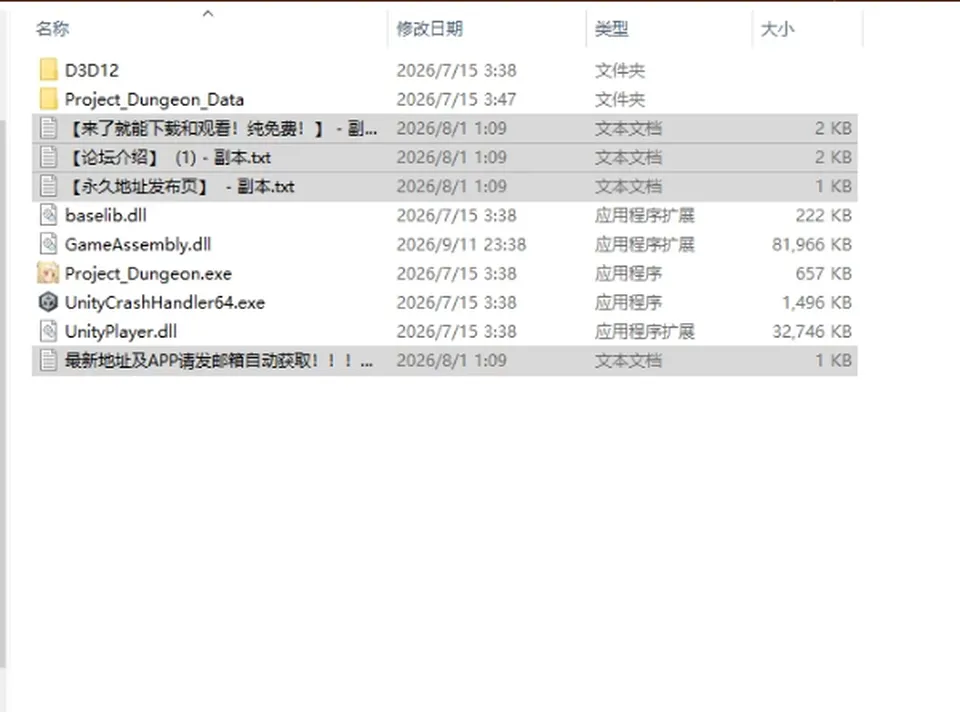Select the D3D12 folder name
Viewport: 960px width, 712px height.
click(92, 70)
